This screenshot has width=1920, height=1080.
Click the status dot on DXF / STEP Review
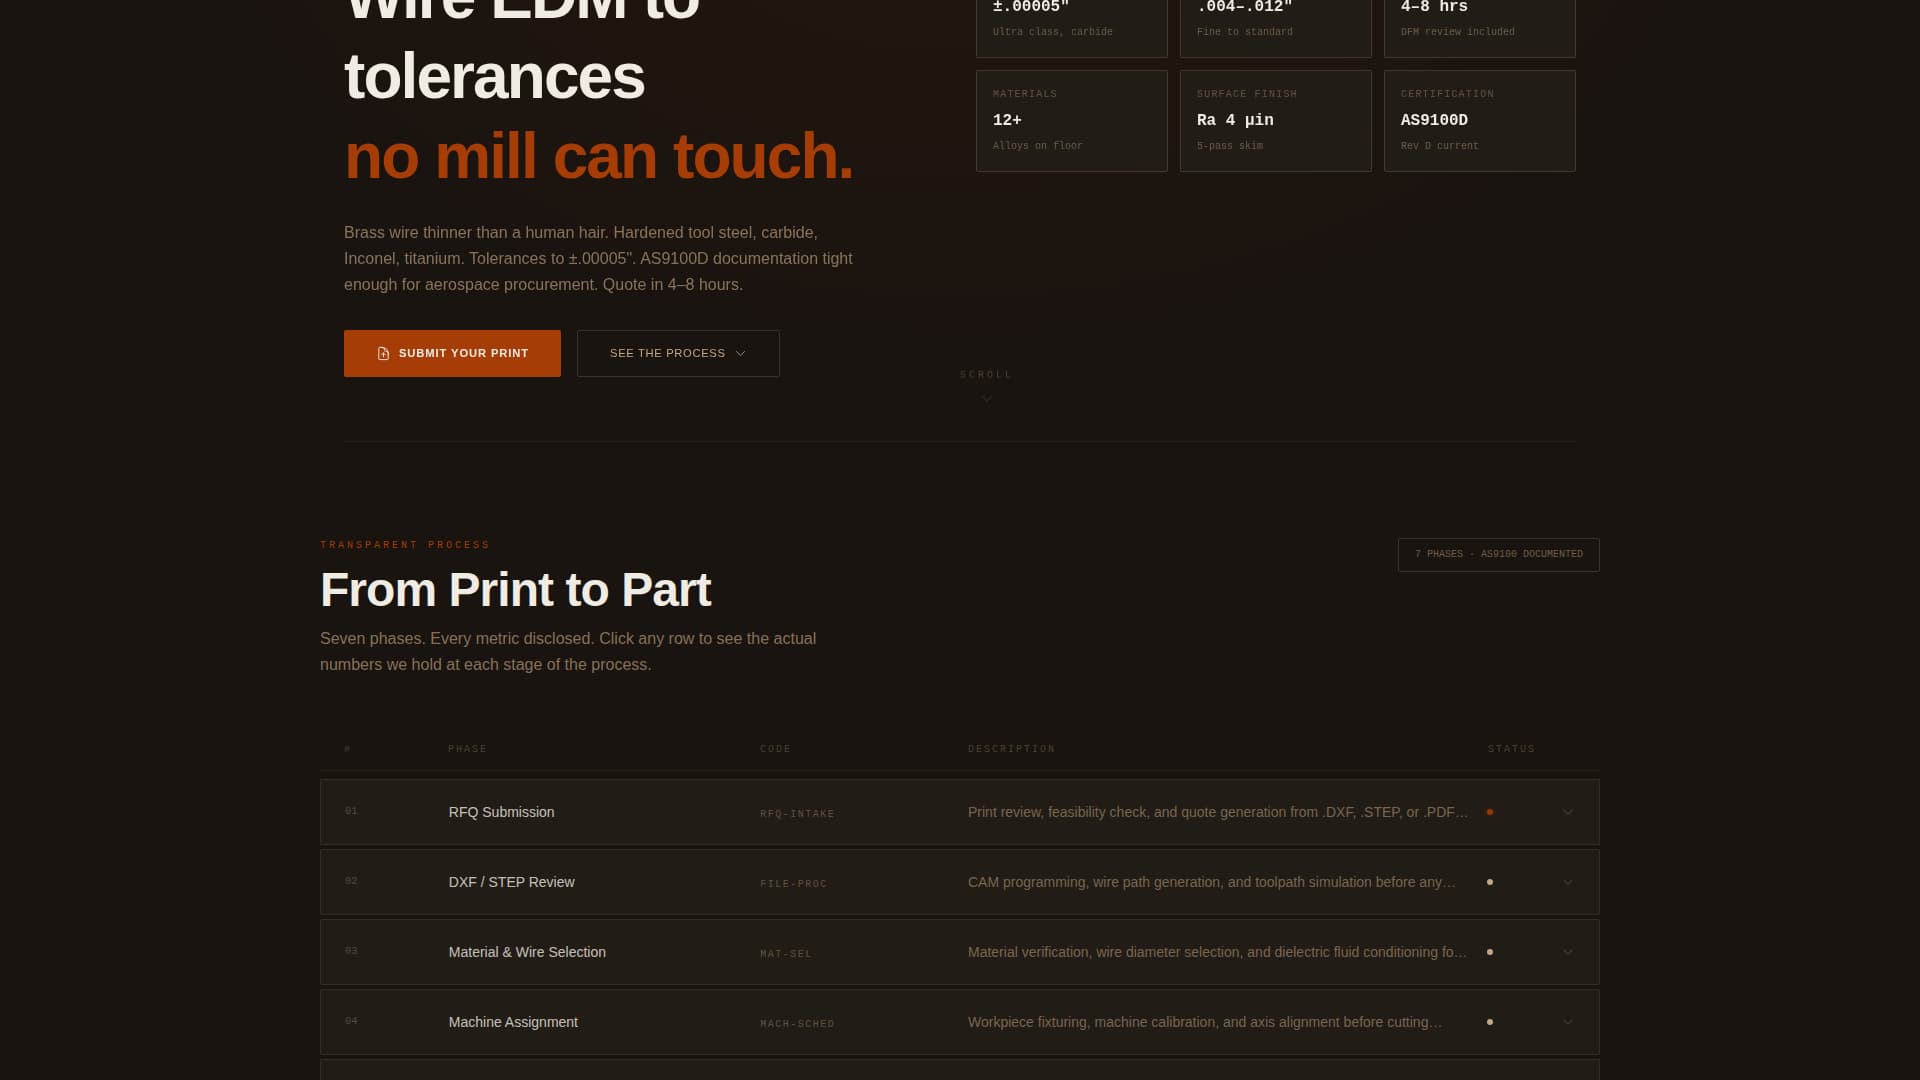pos(1491,881)
